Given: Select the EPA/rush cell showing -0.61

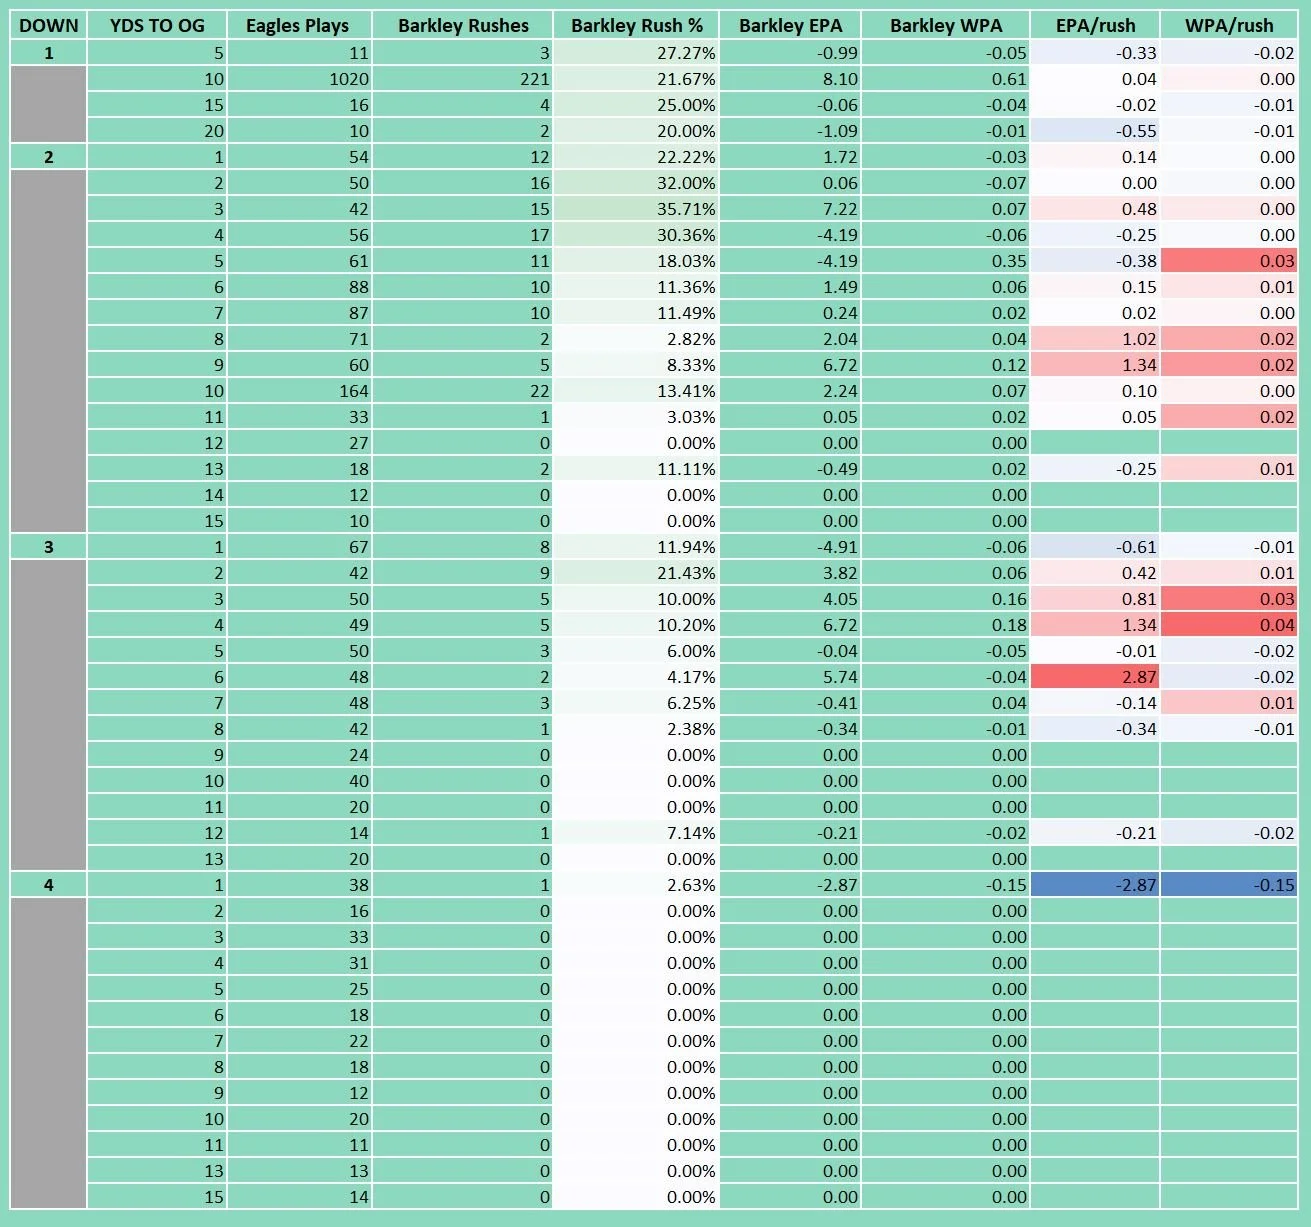Looking at the screenshot, I should tap(1095, 547).
